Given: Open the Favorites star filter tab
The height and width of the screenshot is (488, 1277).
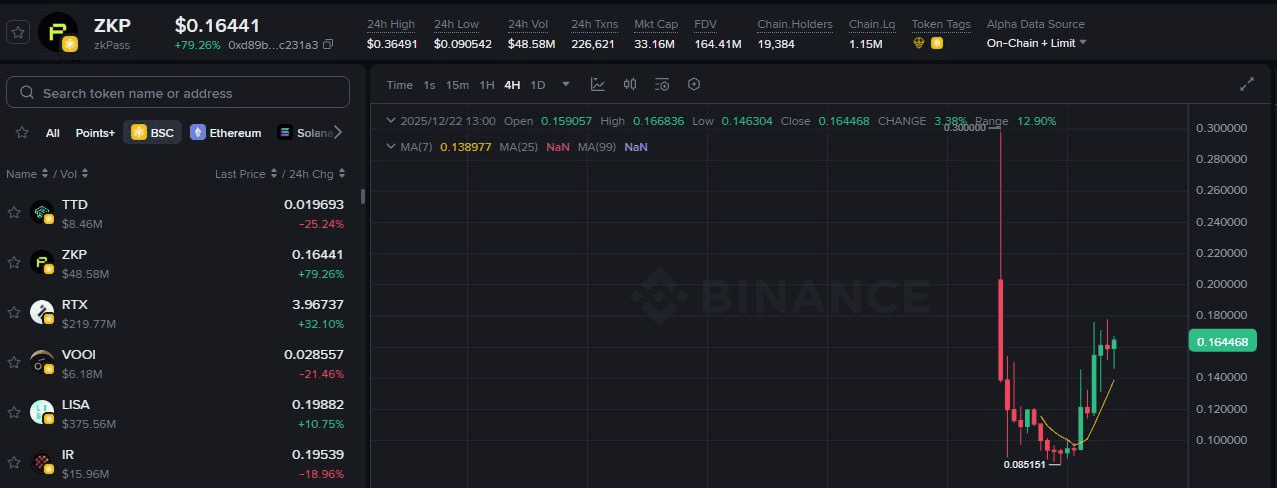Looking at the screenshot, I should point(22,132).
